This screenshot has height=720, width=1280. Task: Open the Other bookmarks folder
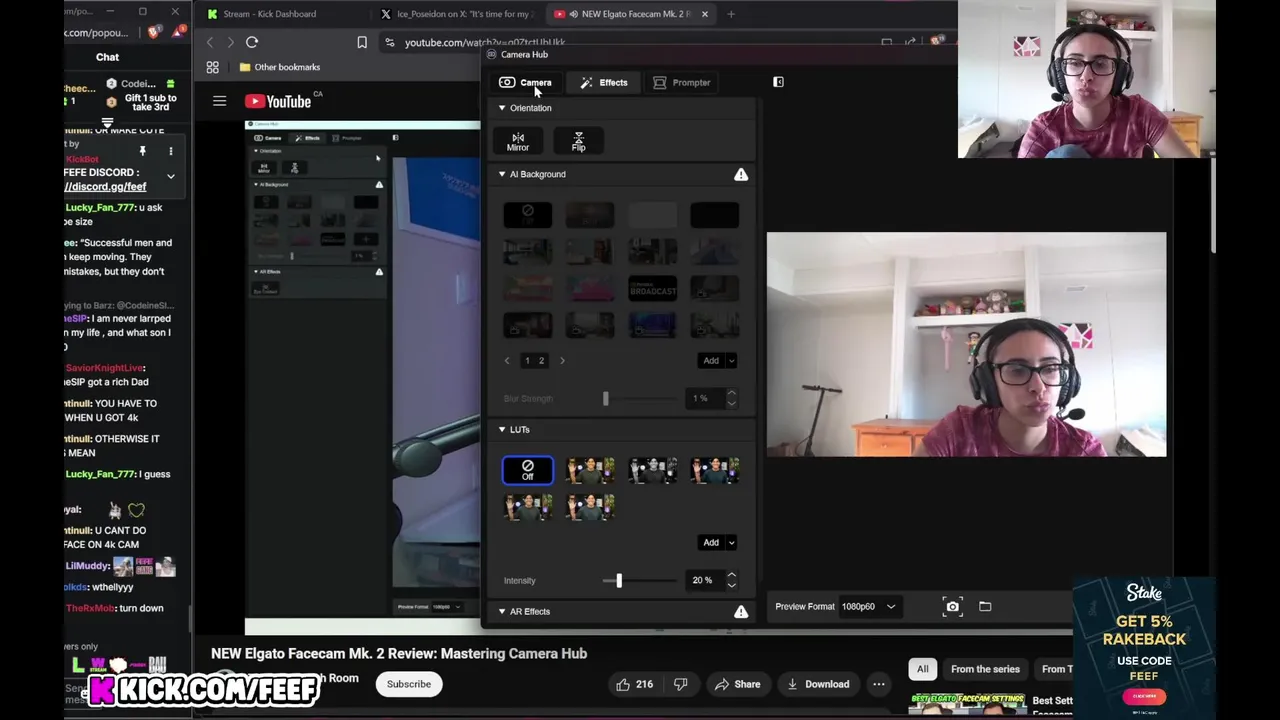(x=280, y=67)
